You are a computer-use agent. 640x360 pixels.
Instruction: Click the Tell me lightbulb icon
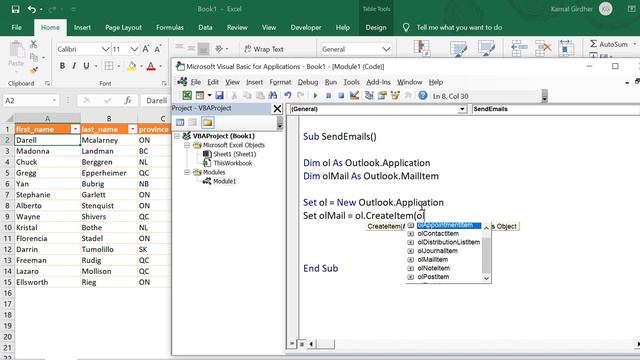point(406,27)
